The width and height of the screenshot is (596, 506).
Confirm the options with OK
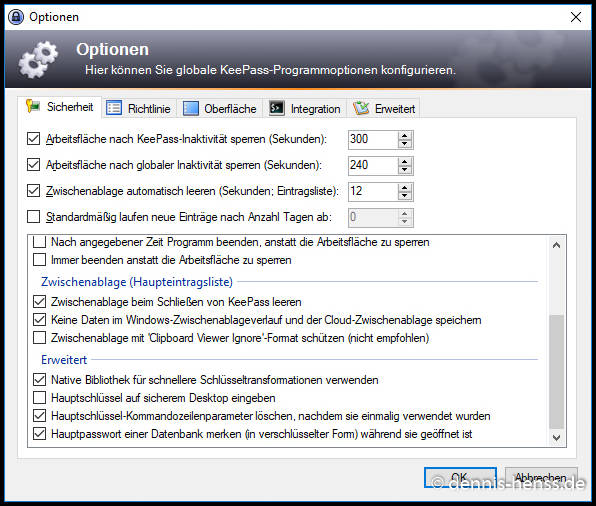(460, 477)
